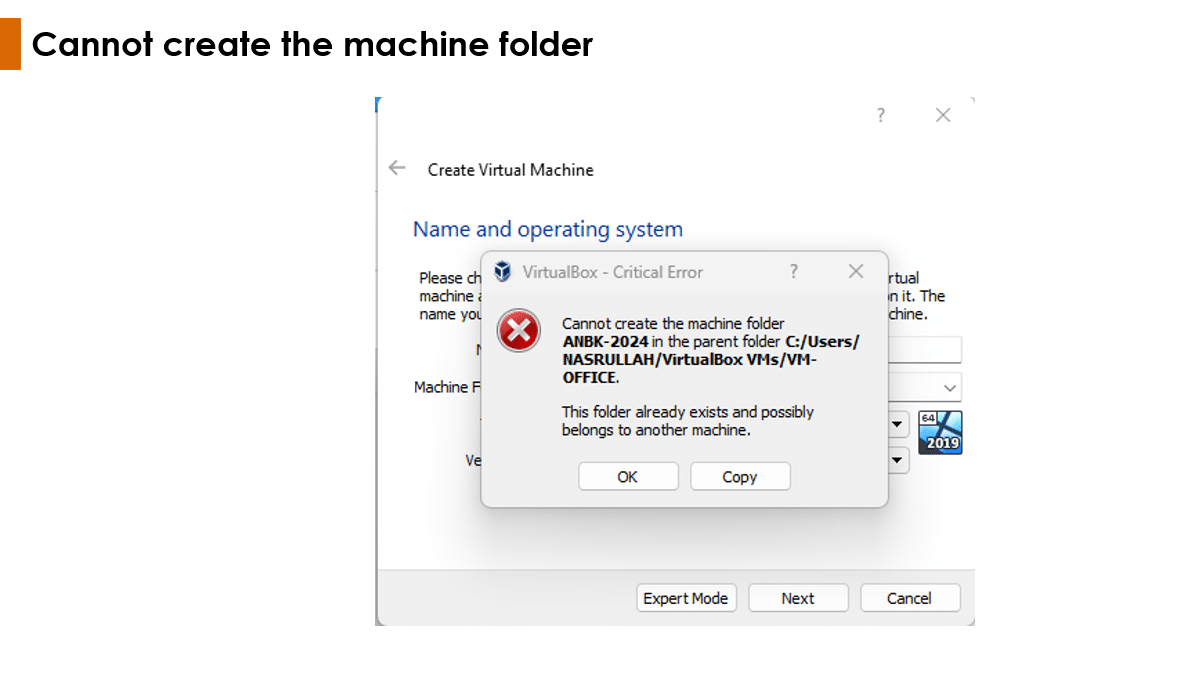Close the VirtualBox Critical Error dialog
This screenshot has width=1183, height=676.
[x=856, y=272]
